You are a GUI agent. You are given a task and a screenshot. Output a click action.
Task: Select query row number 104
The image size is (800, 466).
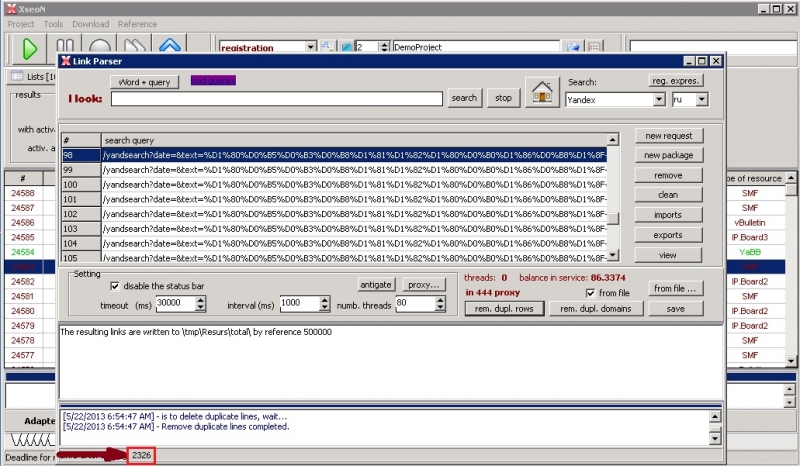335,243
